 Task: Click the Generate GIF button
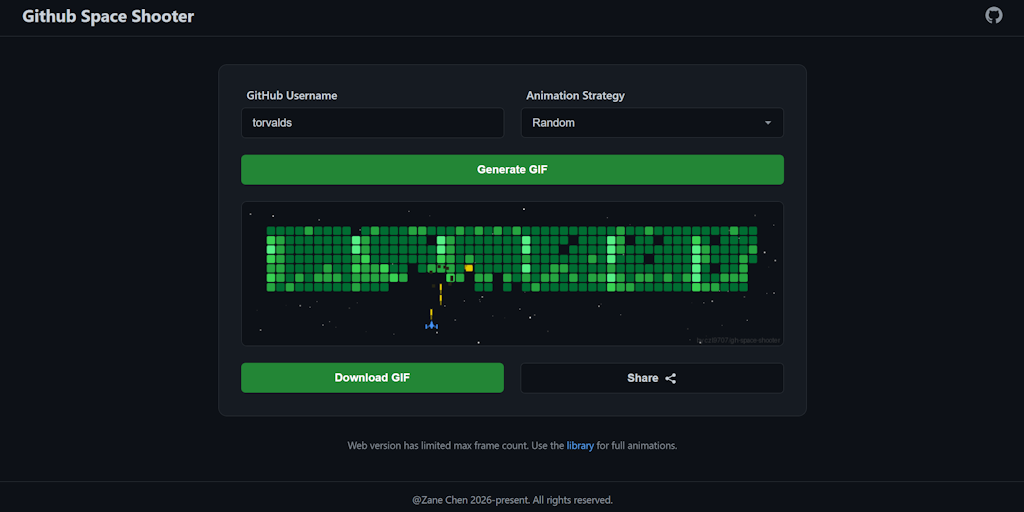click(x=512, y=170)
